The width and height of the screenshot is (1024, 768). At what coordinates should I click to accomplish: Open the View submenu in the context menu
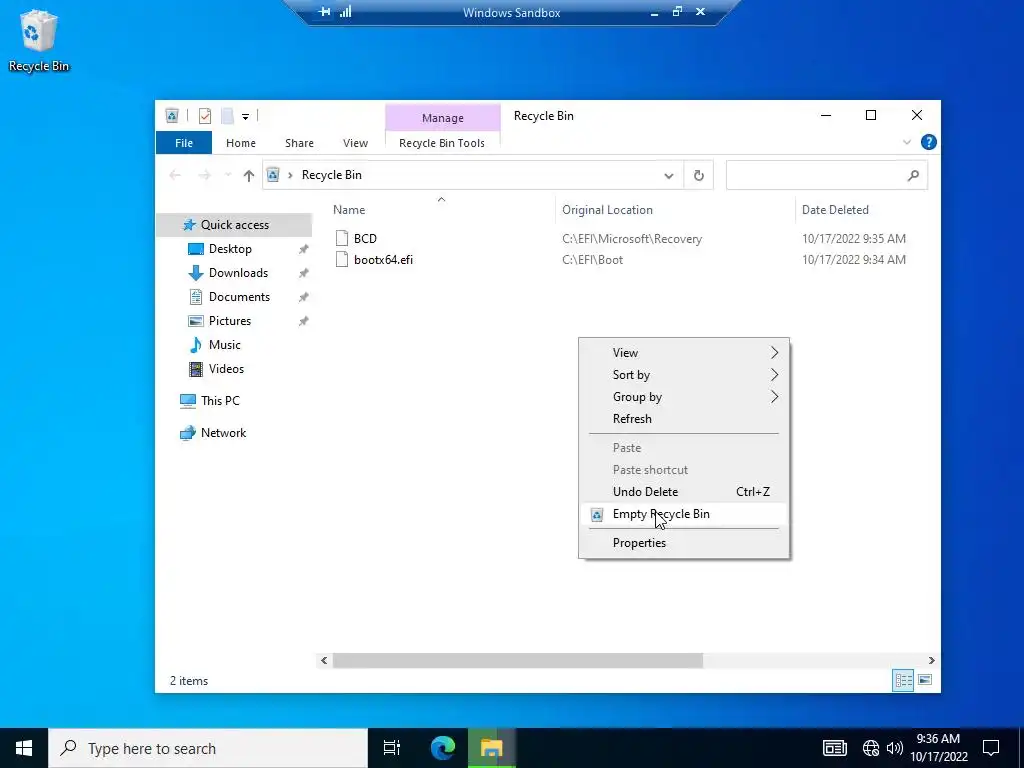[x=684, y=353]
